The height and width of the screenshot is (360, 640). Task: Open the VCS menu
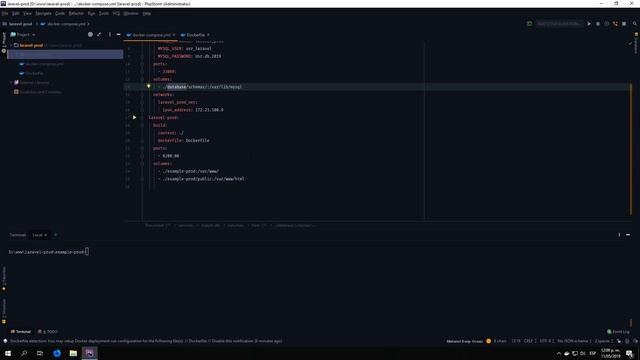116,13
